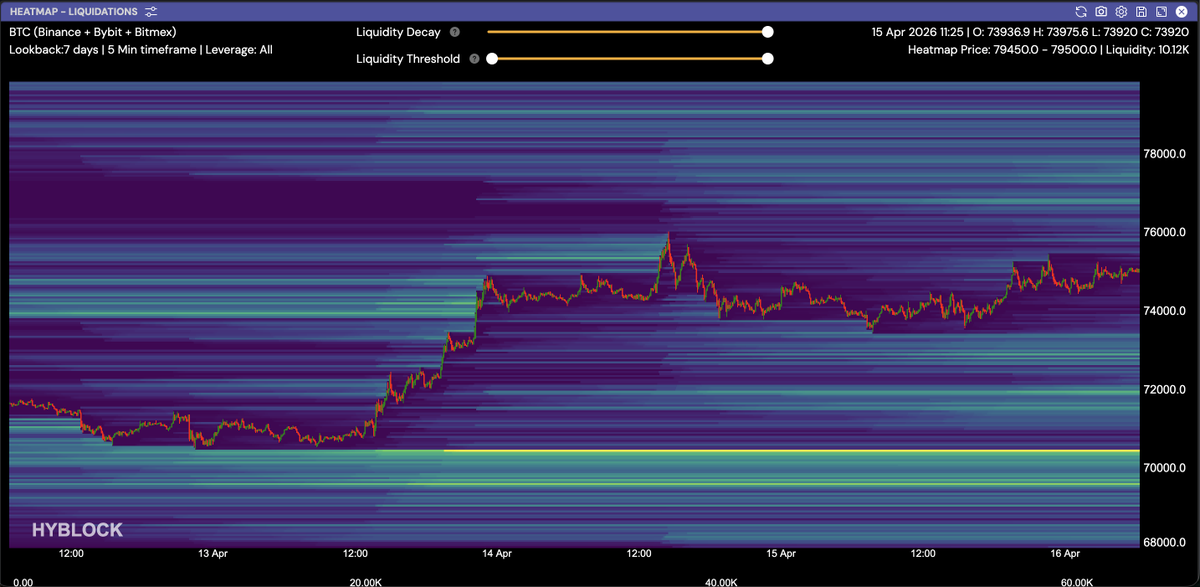Image resolution: width=1200 pixels, height=587 pixels.
Task: Click the Liquidity Threshold help icon
Action: (x=474, y=59)
